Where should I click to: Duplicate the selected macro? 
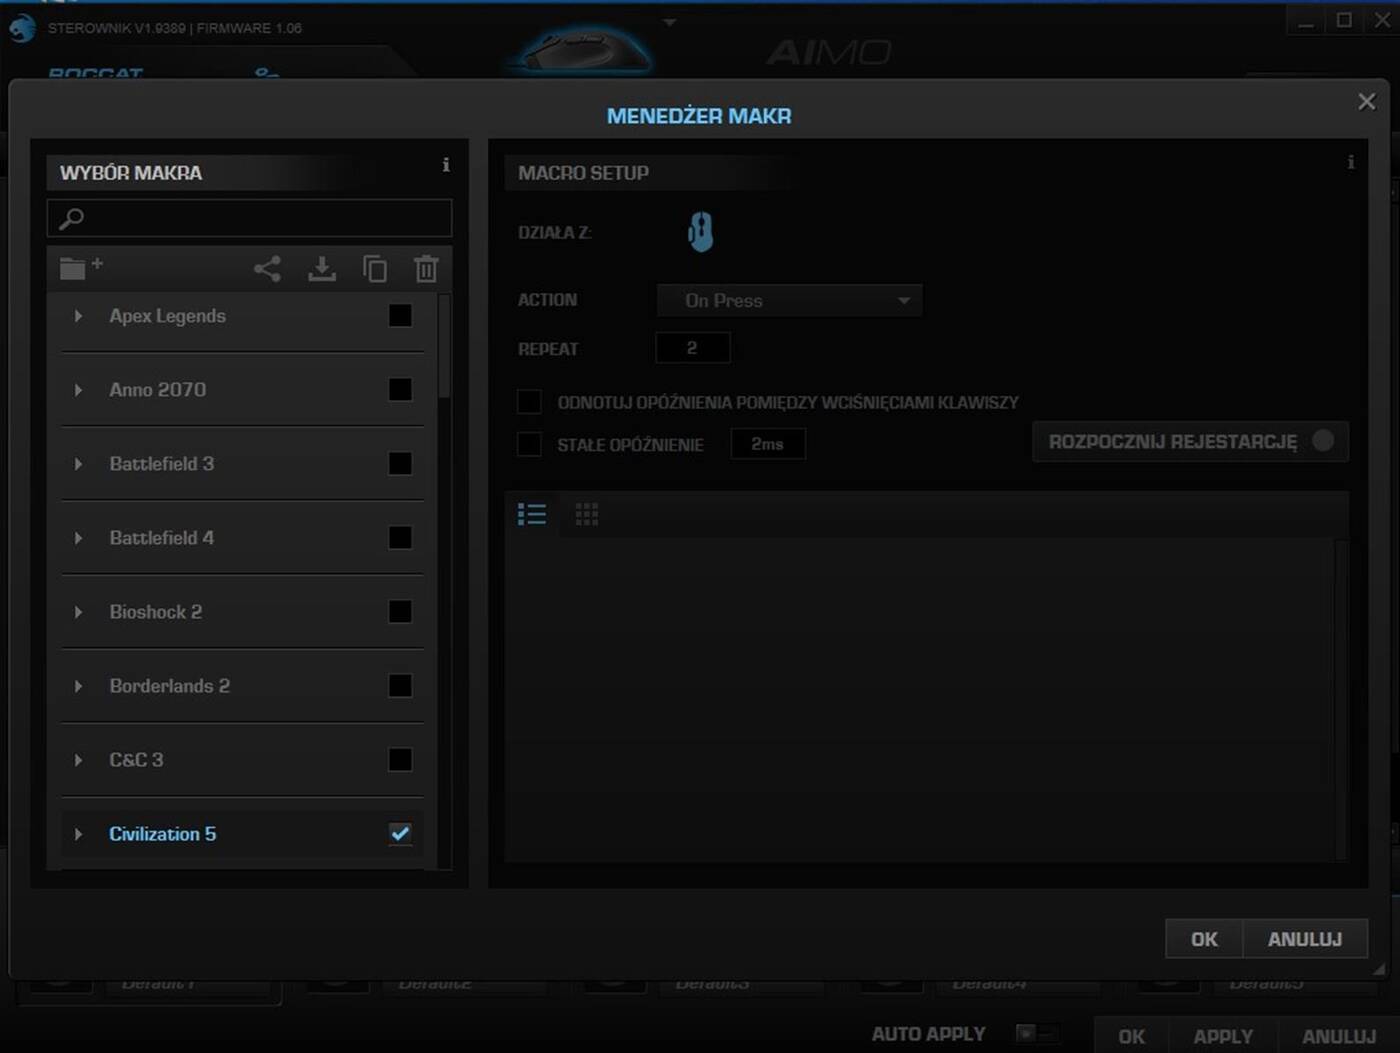coord(375,268)
